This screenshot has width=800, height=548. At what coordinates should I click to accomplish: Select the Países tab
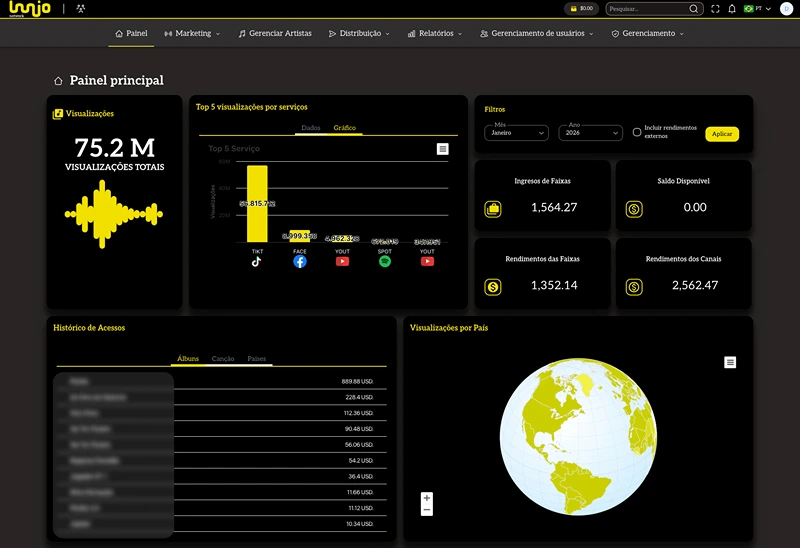257,359
